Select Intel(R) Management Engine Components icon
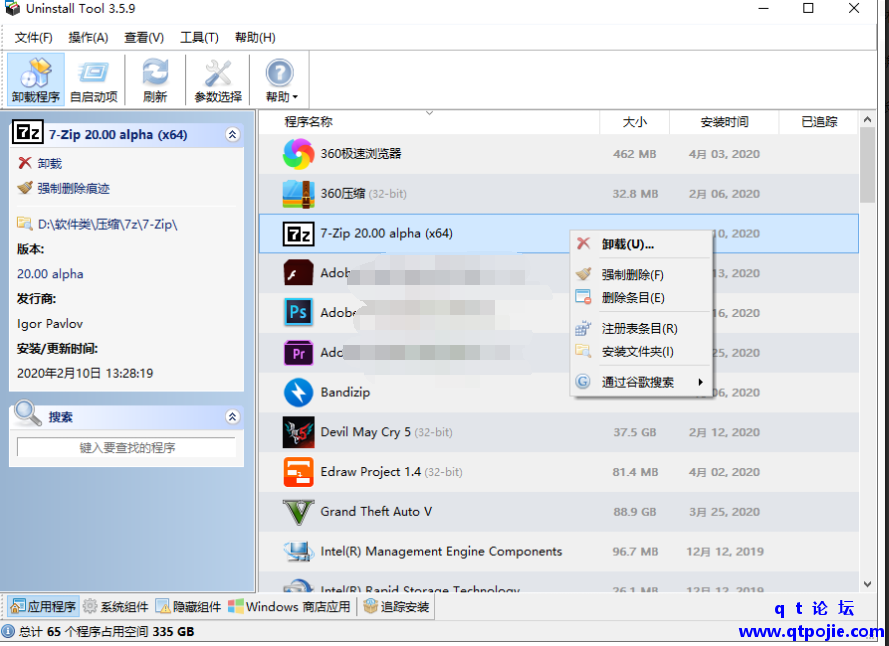The width and height of the screenshot is (889, 646). (x=298, y=551)
